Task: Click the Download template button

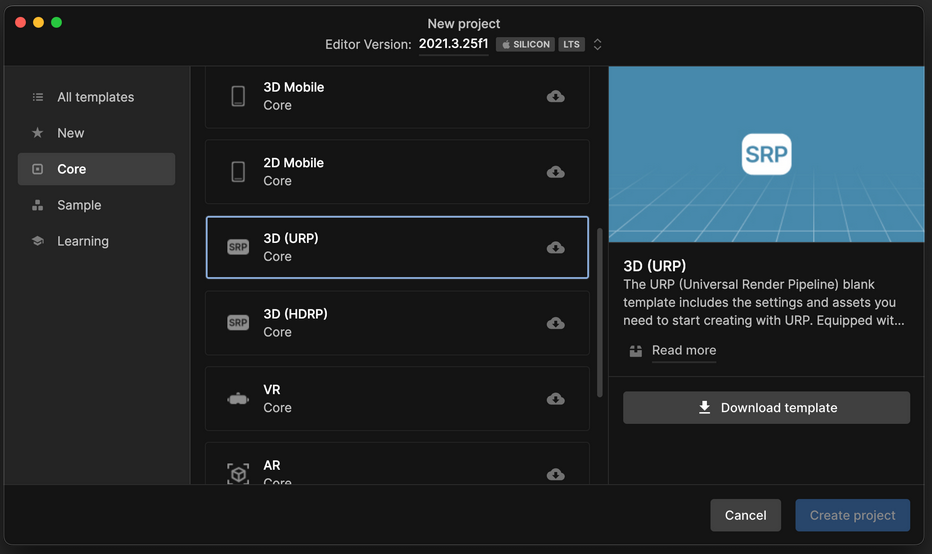Action: (x=766, y=408)
